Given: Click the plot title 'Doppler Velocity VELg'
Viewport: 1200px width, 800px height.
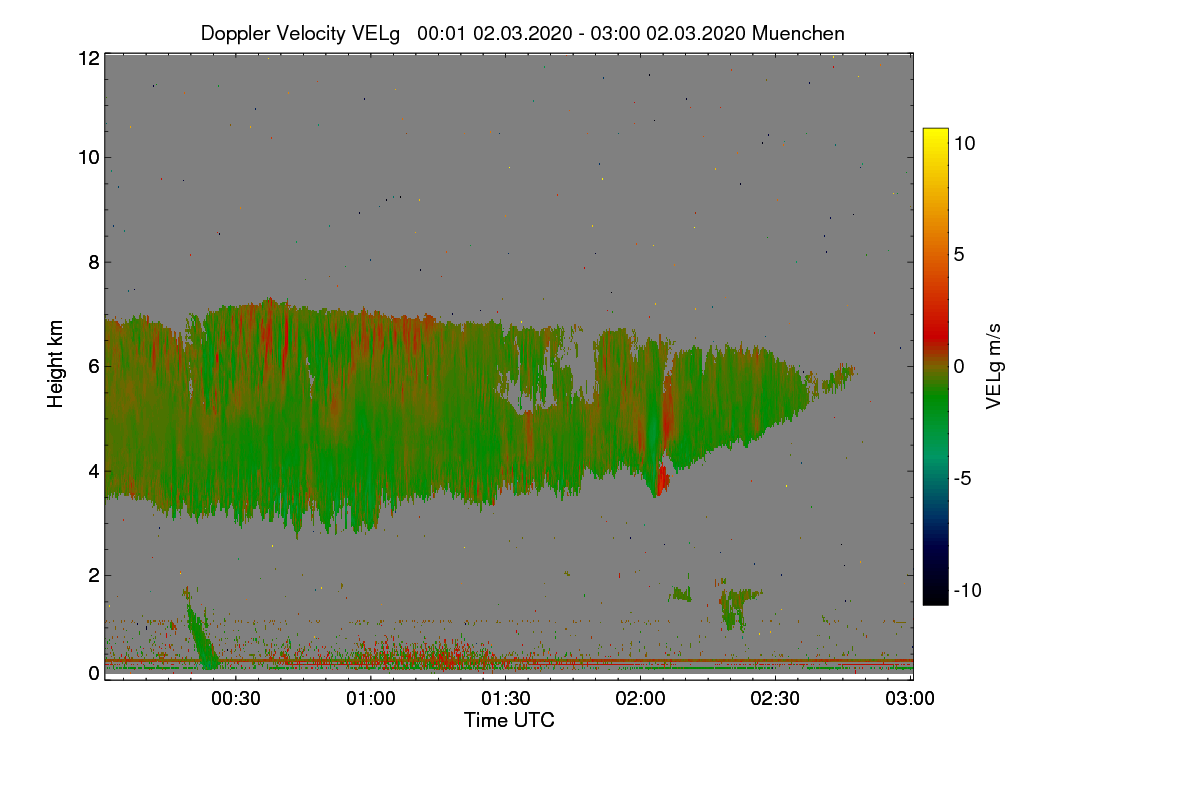Looking at the screenshot, I should (300, 33).
